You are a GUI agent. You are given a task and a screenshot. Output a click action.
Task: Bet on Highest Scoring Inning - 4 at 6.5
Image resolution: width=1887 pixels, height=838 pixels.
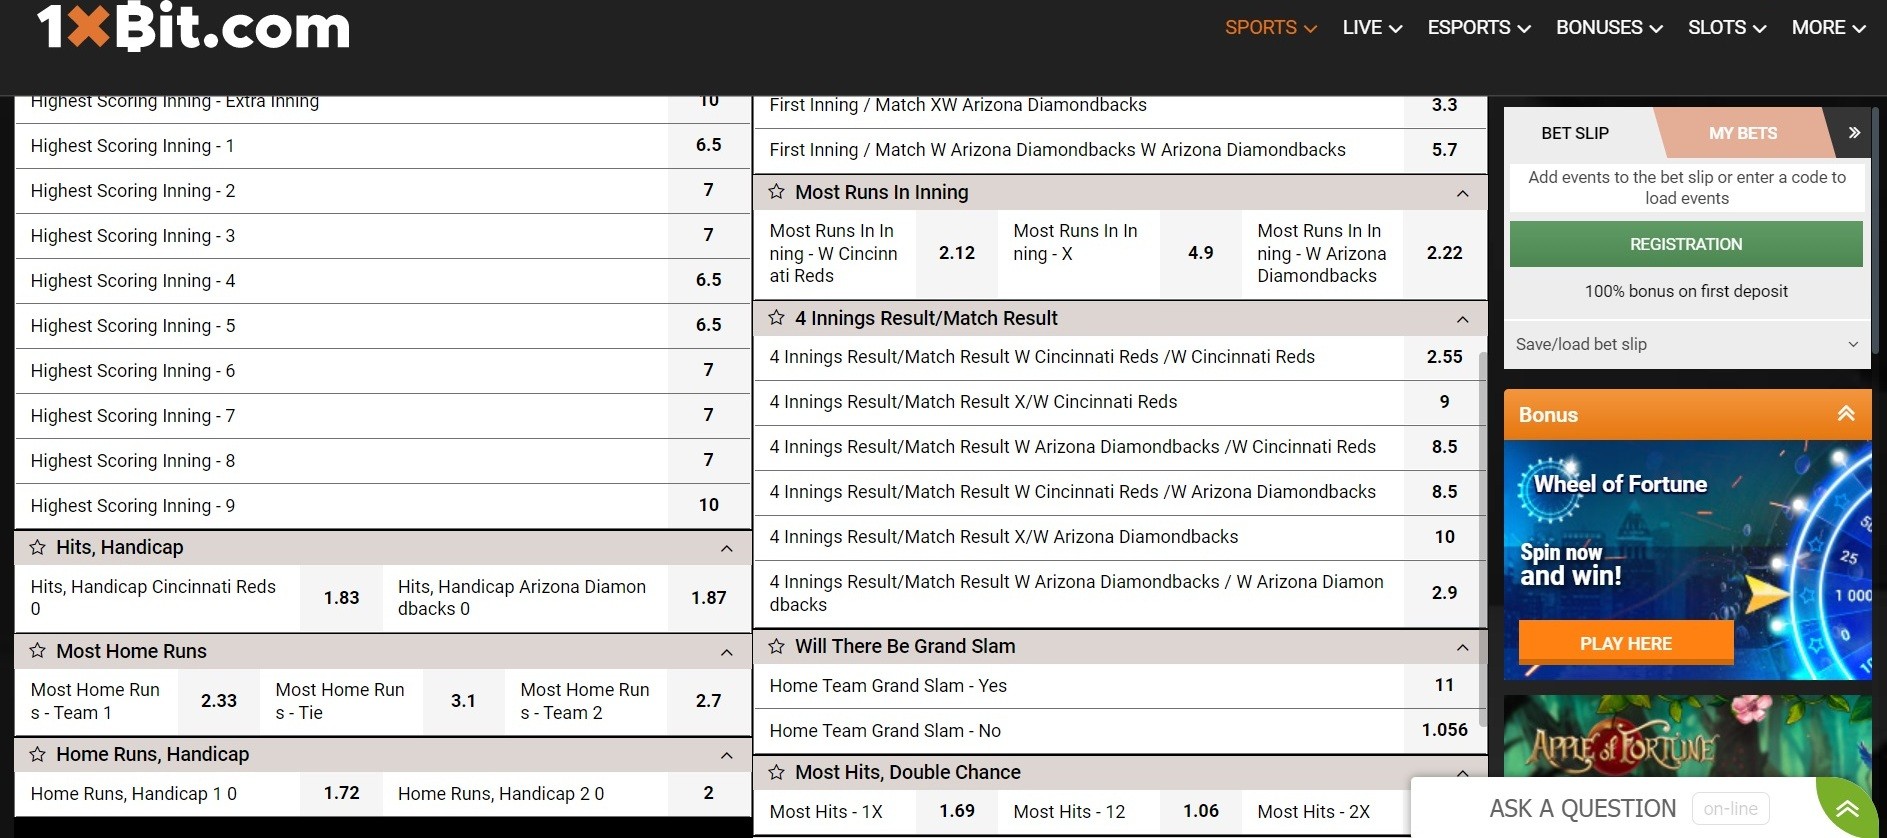[708, 280]
